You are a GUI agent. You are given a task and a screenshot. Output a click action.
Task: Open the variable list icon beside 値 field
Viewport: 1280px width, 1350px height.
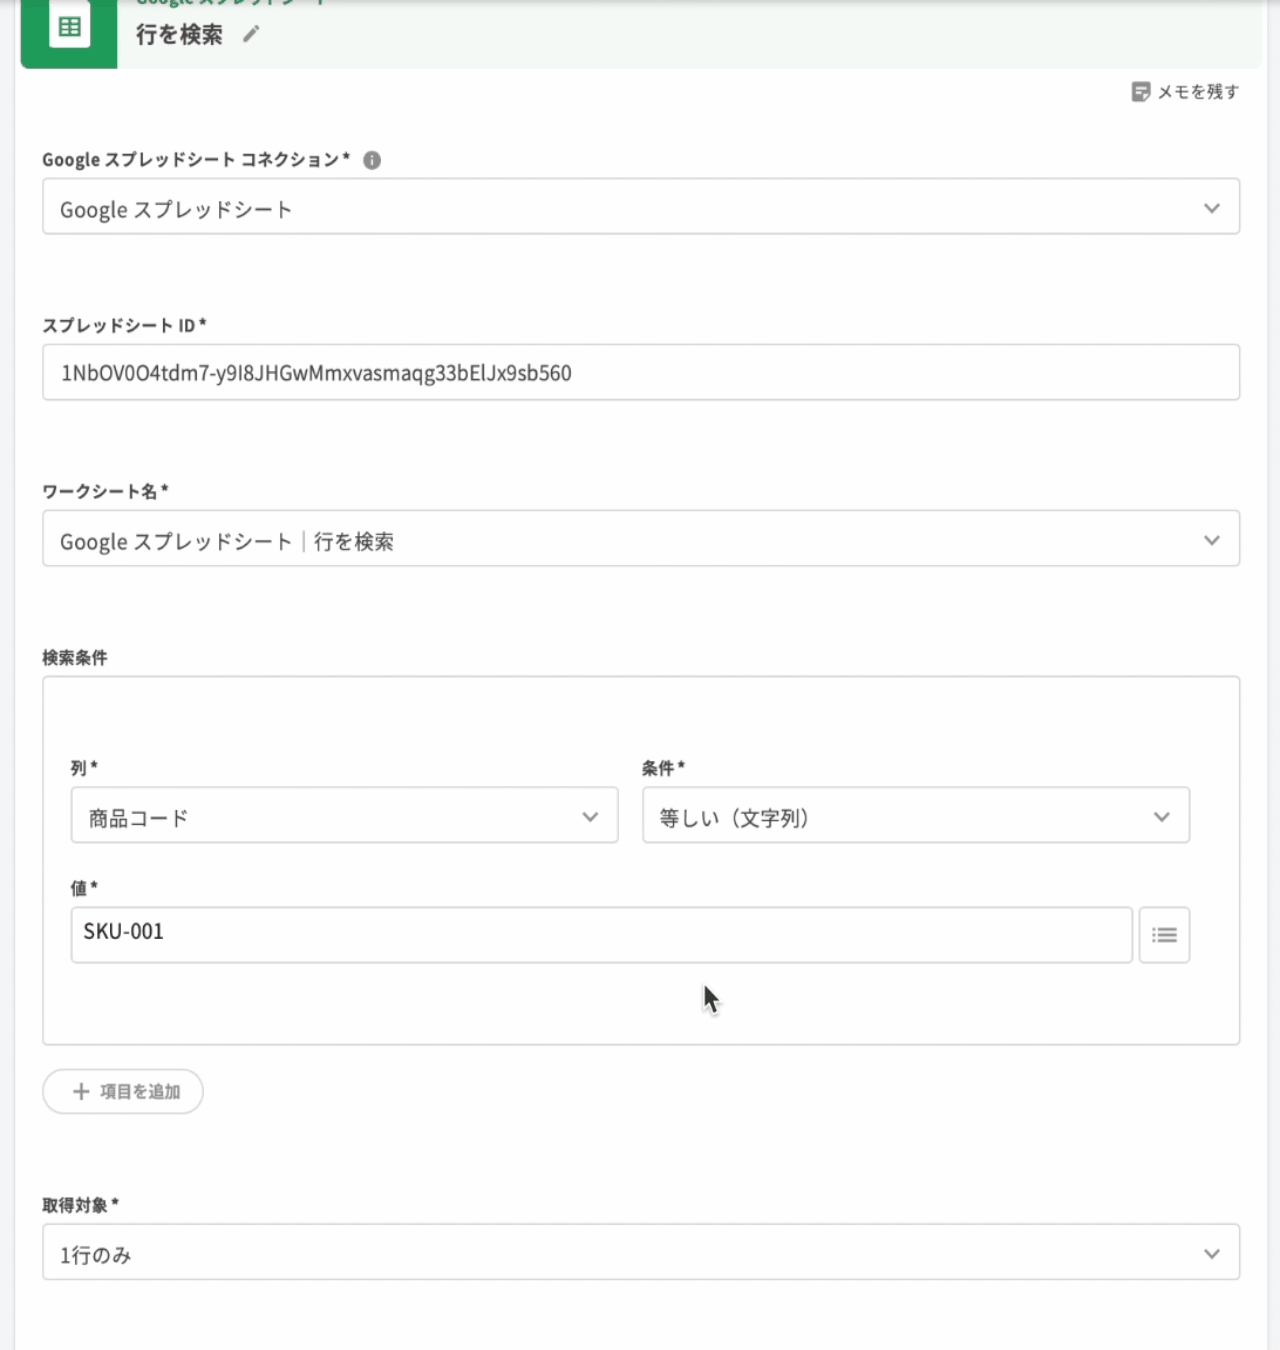coord(1164,935)
